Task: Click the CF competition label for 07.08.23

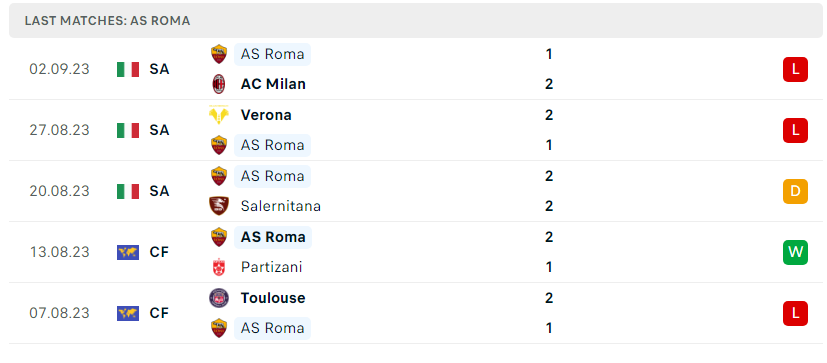Action: coord(159,313)
